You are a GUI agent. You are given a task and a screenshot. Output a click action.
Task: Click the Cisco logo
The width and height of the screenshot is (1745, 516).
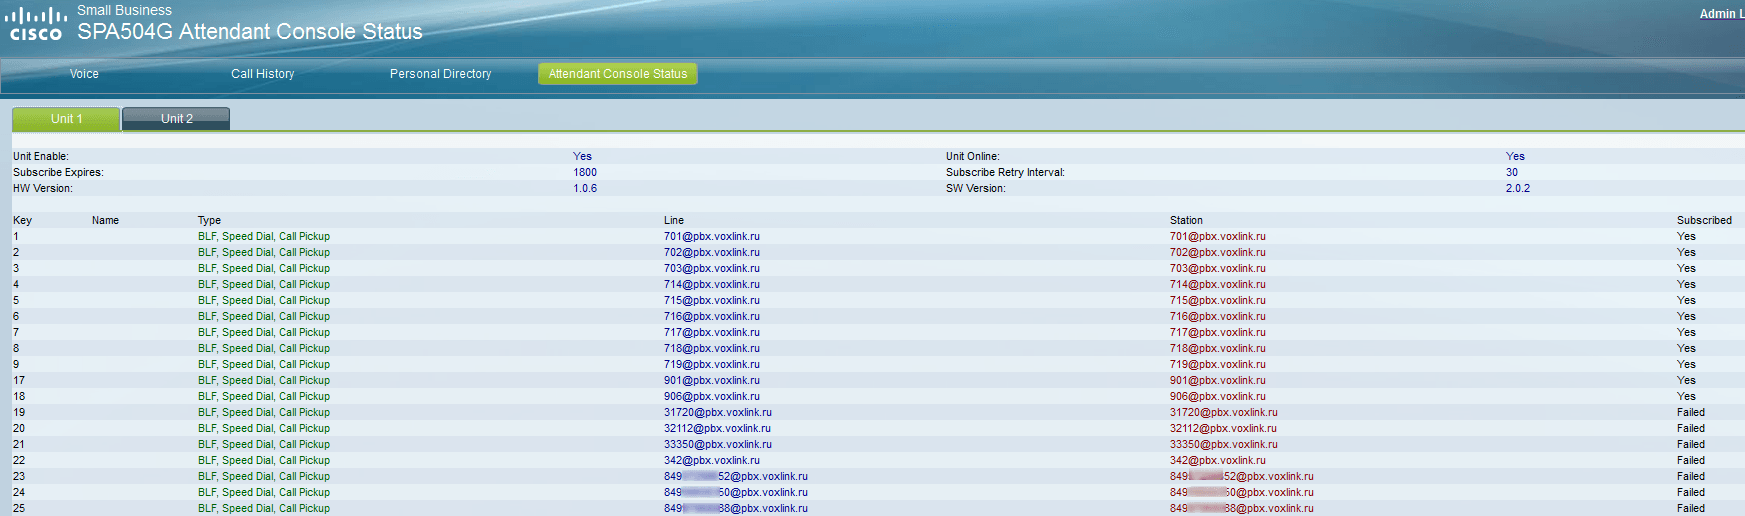pos(35,24)
